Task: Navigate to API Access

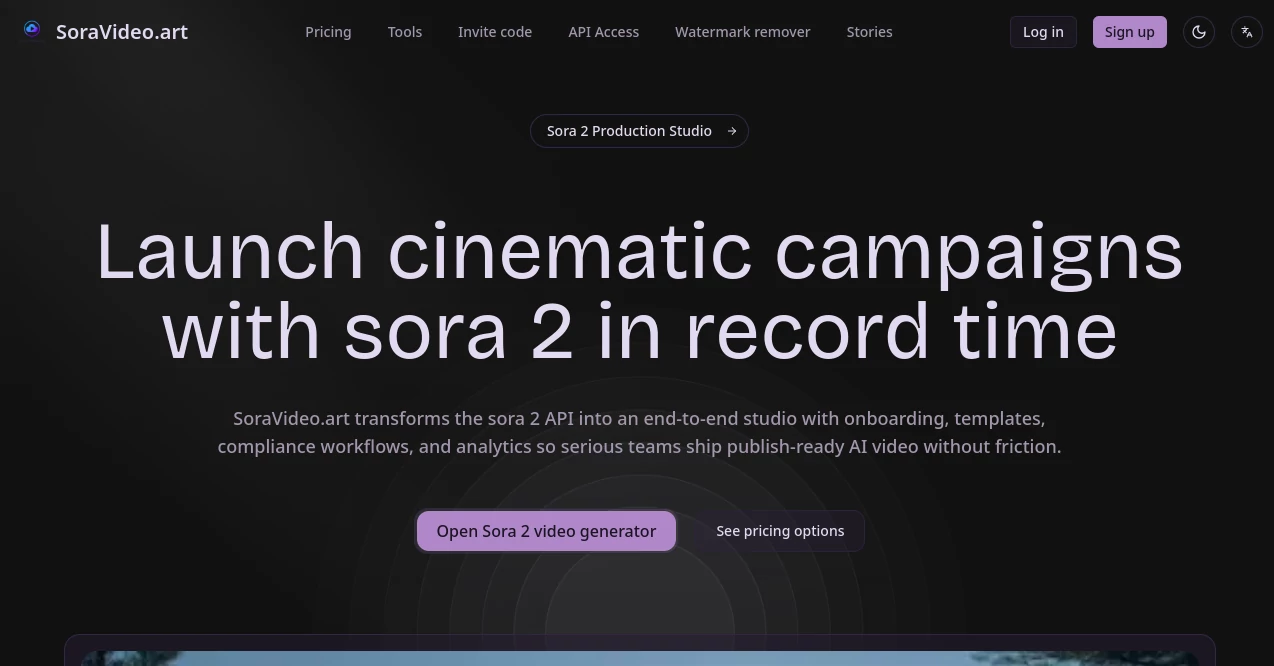Action: click(x=603, y=31)
